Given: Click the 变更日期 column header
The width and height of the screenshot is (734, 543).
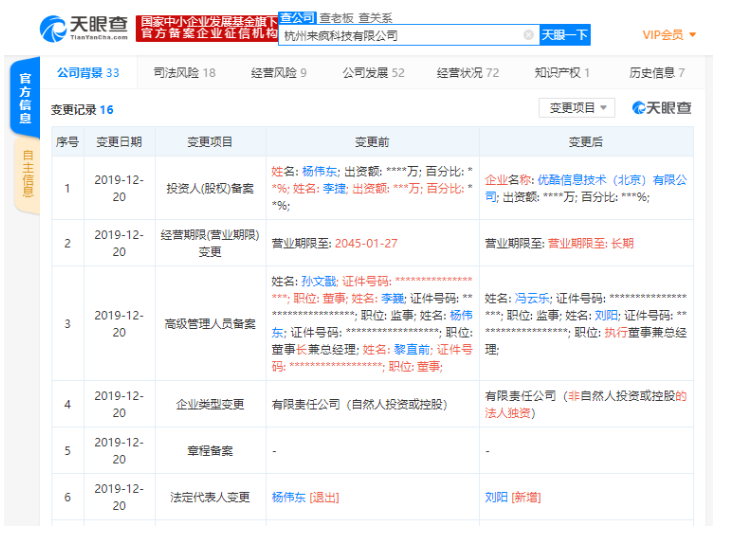Looking at the screenshot, I should pyautogui.click(x=119, y=142).
